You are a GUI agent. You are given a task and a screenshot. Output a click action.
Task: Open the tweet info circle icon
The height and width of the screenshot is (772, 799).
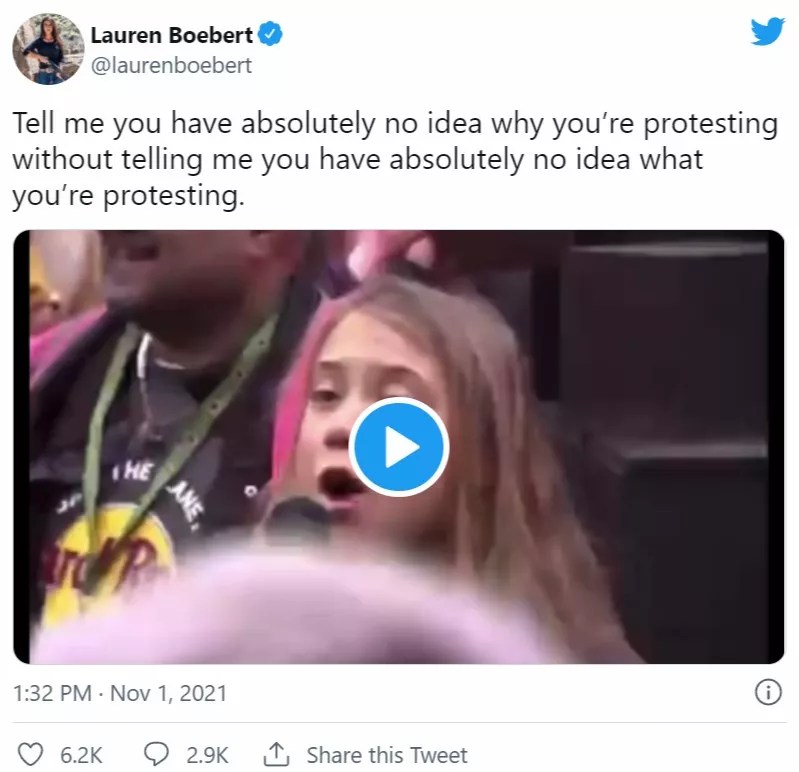coord(766,692)
